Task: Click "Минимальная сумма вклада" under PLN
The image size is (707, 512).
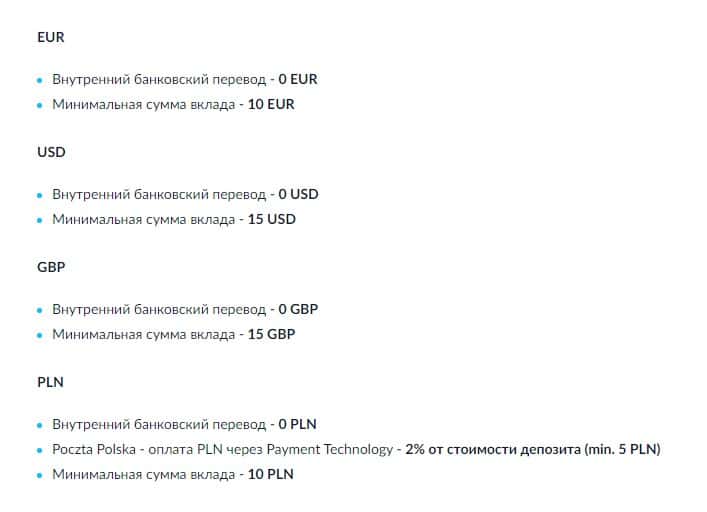Action: point(144,474)
